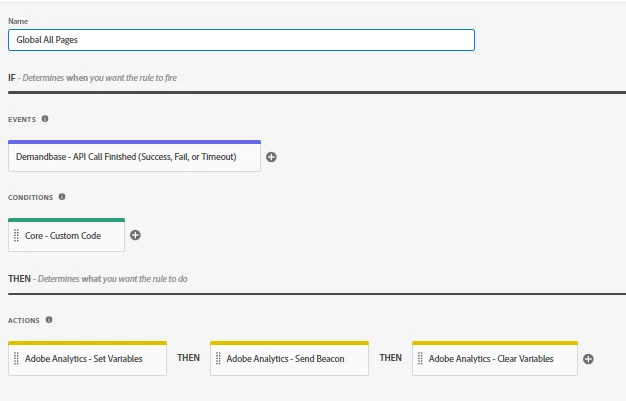Viewport: 626px width, 401px height.
Task: Click THEN between Send Beacon and Clear Variables
Action: coord(390,358)
